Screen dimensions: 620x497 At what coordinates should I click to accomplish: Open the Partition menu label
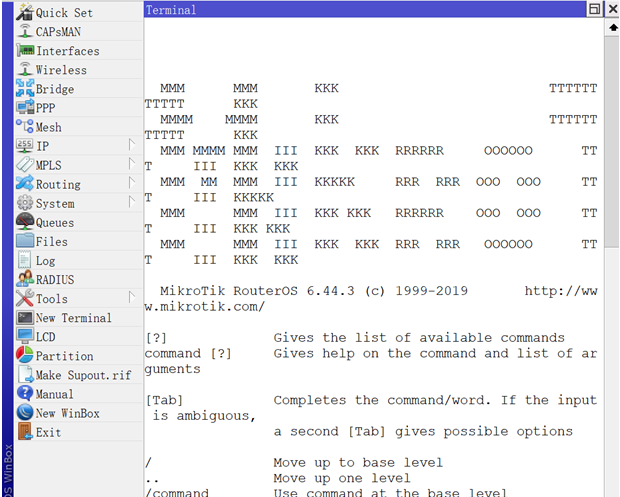tap(64, 356)
